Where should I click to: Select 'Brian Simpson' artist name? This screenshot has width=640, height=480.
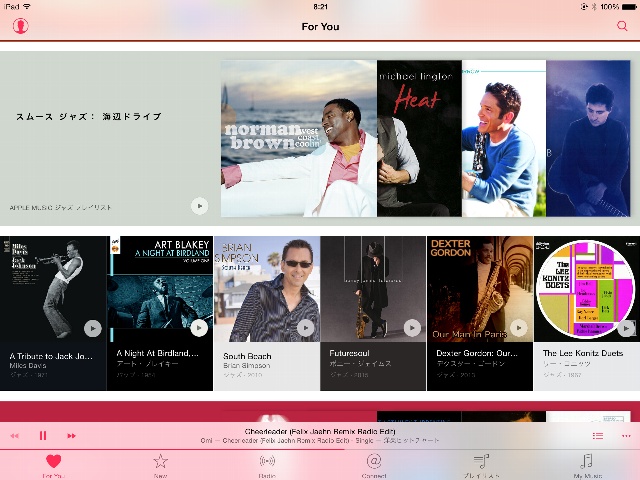point(247,365)
